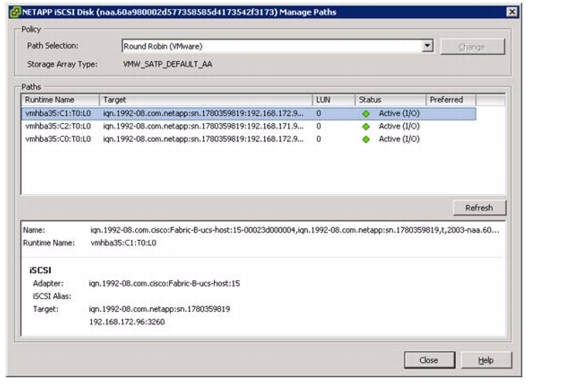Image resolution: width=576 pixels, height=384 pixels.
Task: Sort by Status column header
Action: (390, 100)
